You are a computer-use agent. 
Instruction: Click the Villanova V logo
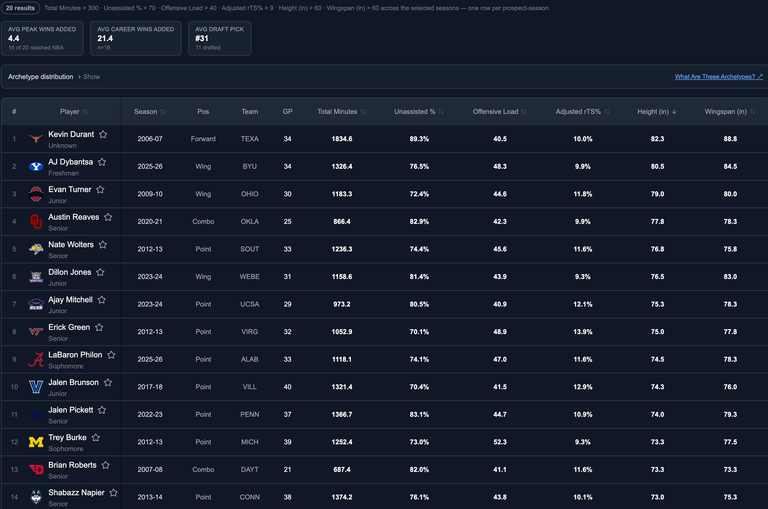pos(36,387)
